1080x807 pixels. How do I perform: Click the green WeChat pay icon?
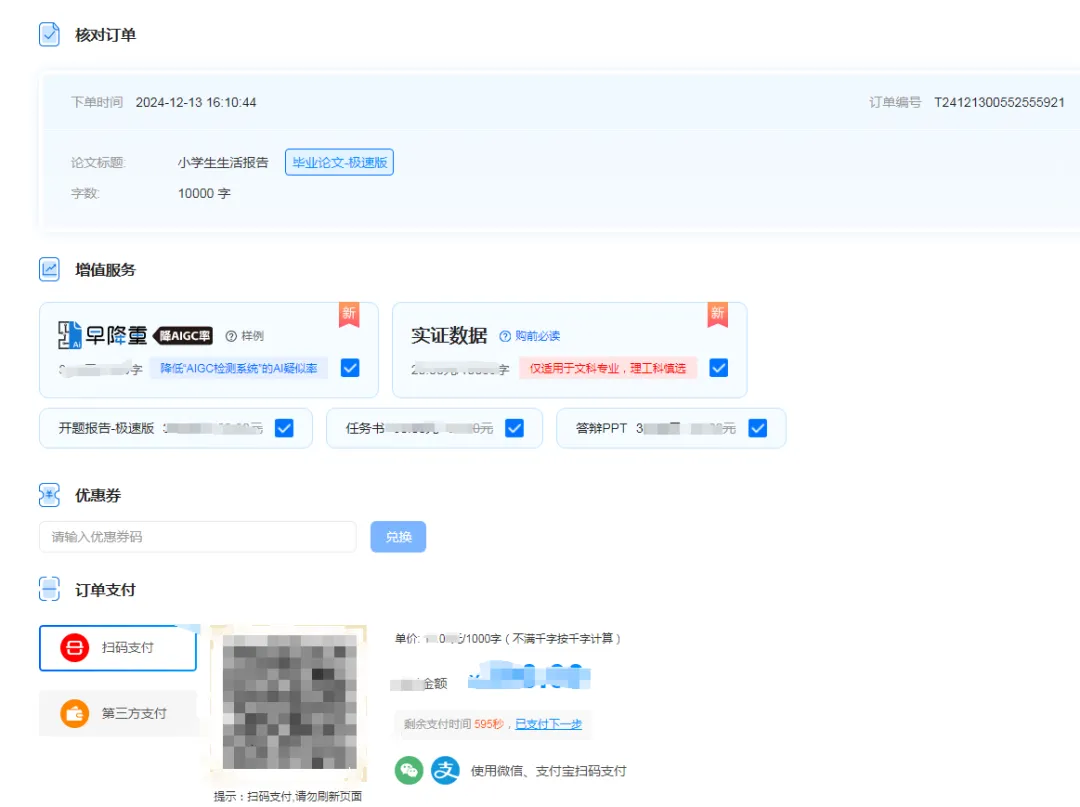pos(408,771)
